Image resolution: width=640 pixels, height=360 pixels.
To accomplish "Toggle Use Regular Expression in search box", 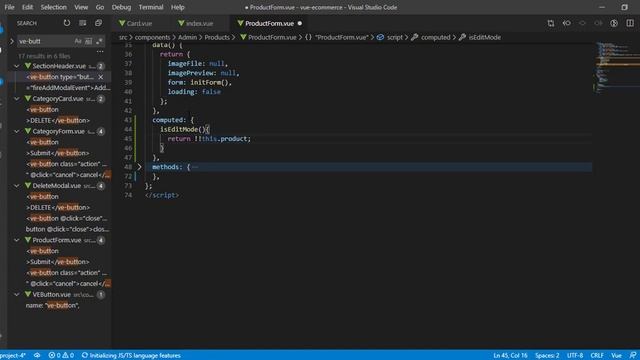I will [x=99, y=41].
